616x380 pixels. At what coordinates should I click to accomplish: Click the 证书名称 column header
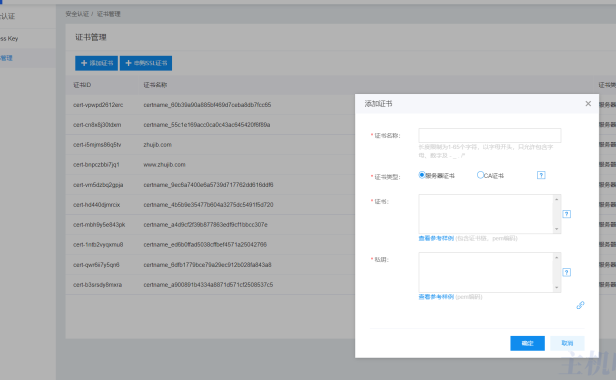pos(155,85)
